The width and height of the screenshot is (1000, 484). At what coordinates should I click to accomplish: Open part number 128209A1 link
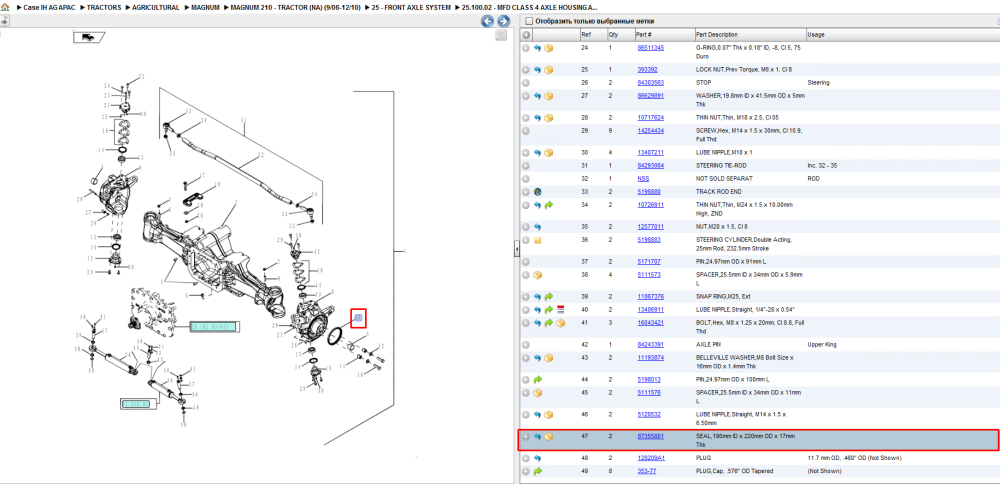(651, 458)
